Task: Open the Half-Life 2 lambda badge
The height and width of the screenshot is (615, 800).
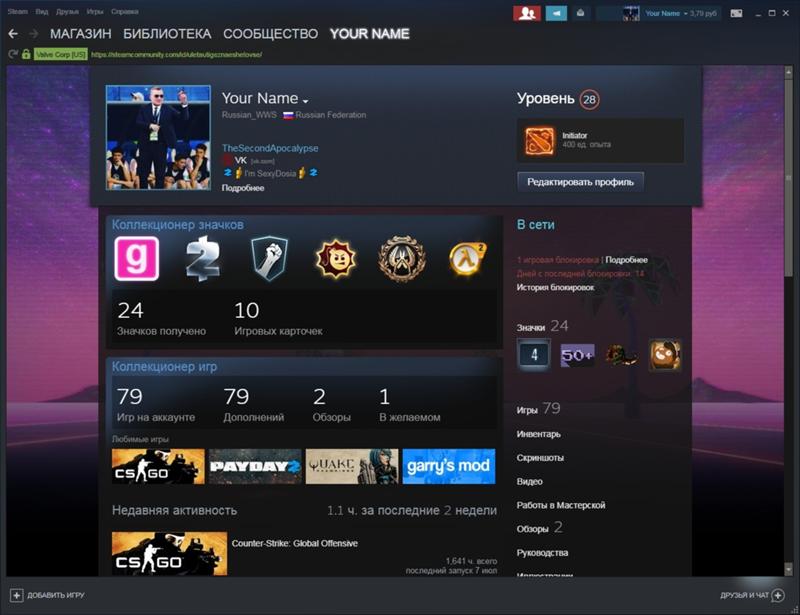Action: click(x=467, y=259)
